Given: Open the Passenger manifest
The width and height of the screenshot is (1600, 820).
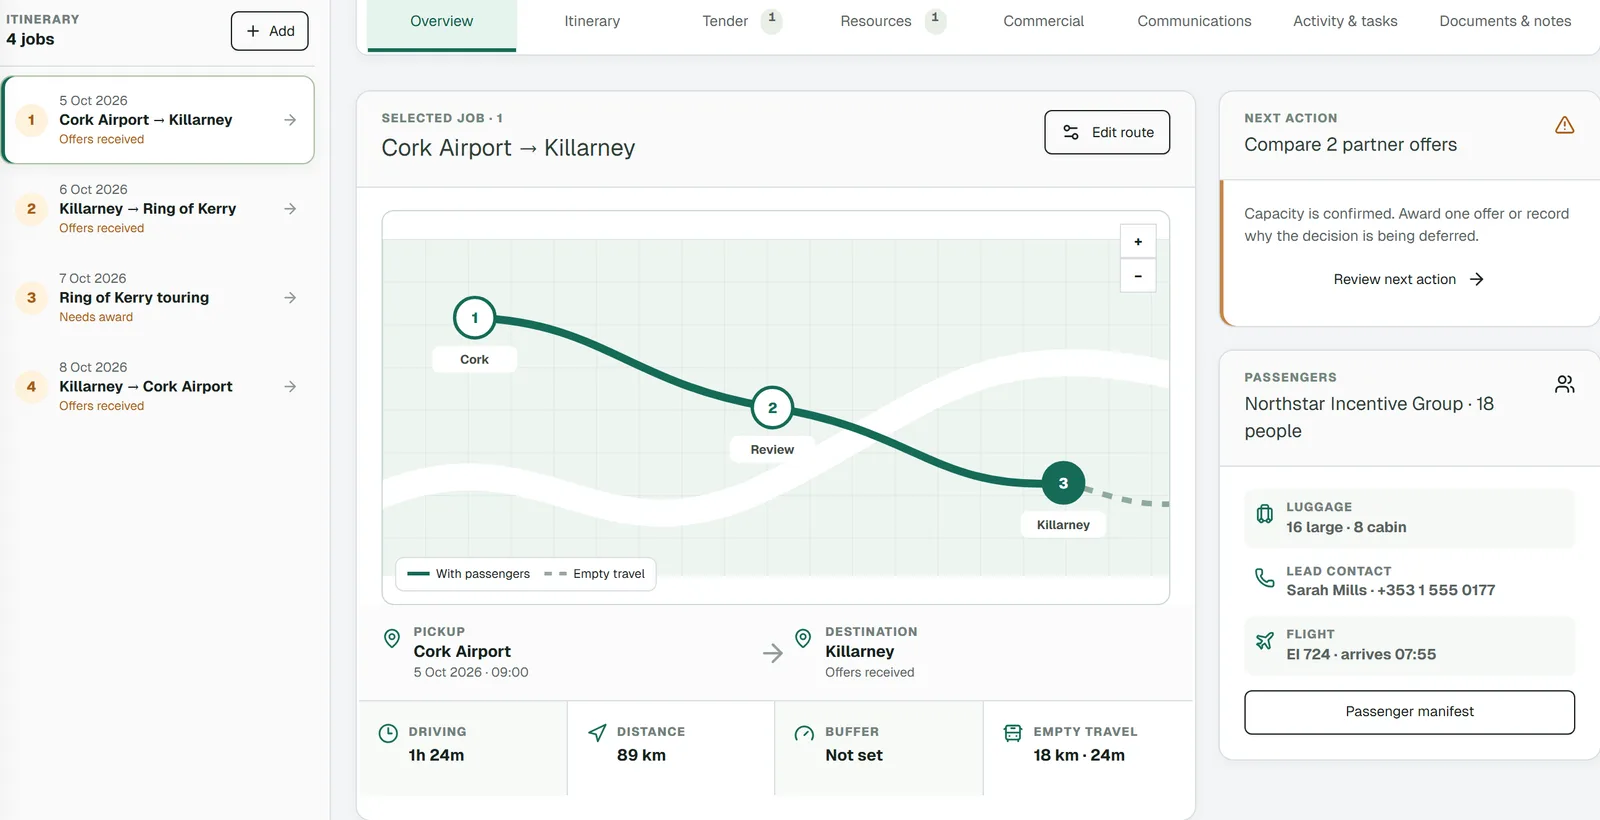Looking at the screenshot, I should 1409,712.
